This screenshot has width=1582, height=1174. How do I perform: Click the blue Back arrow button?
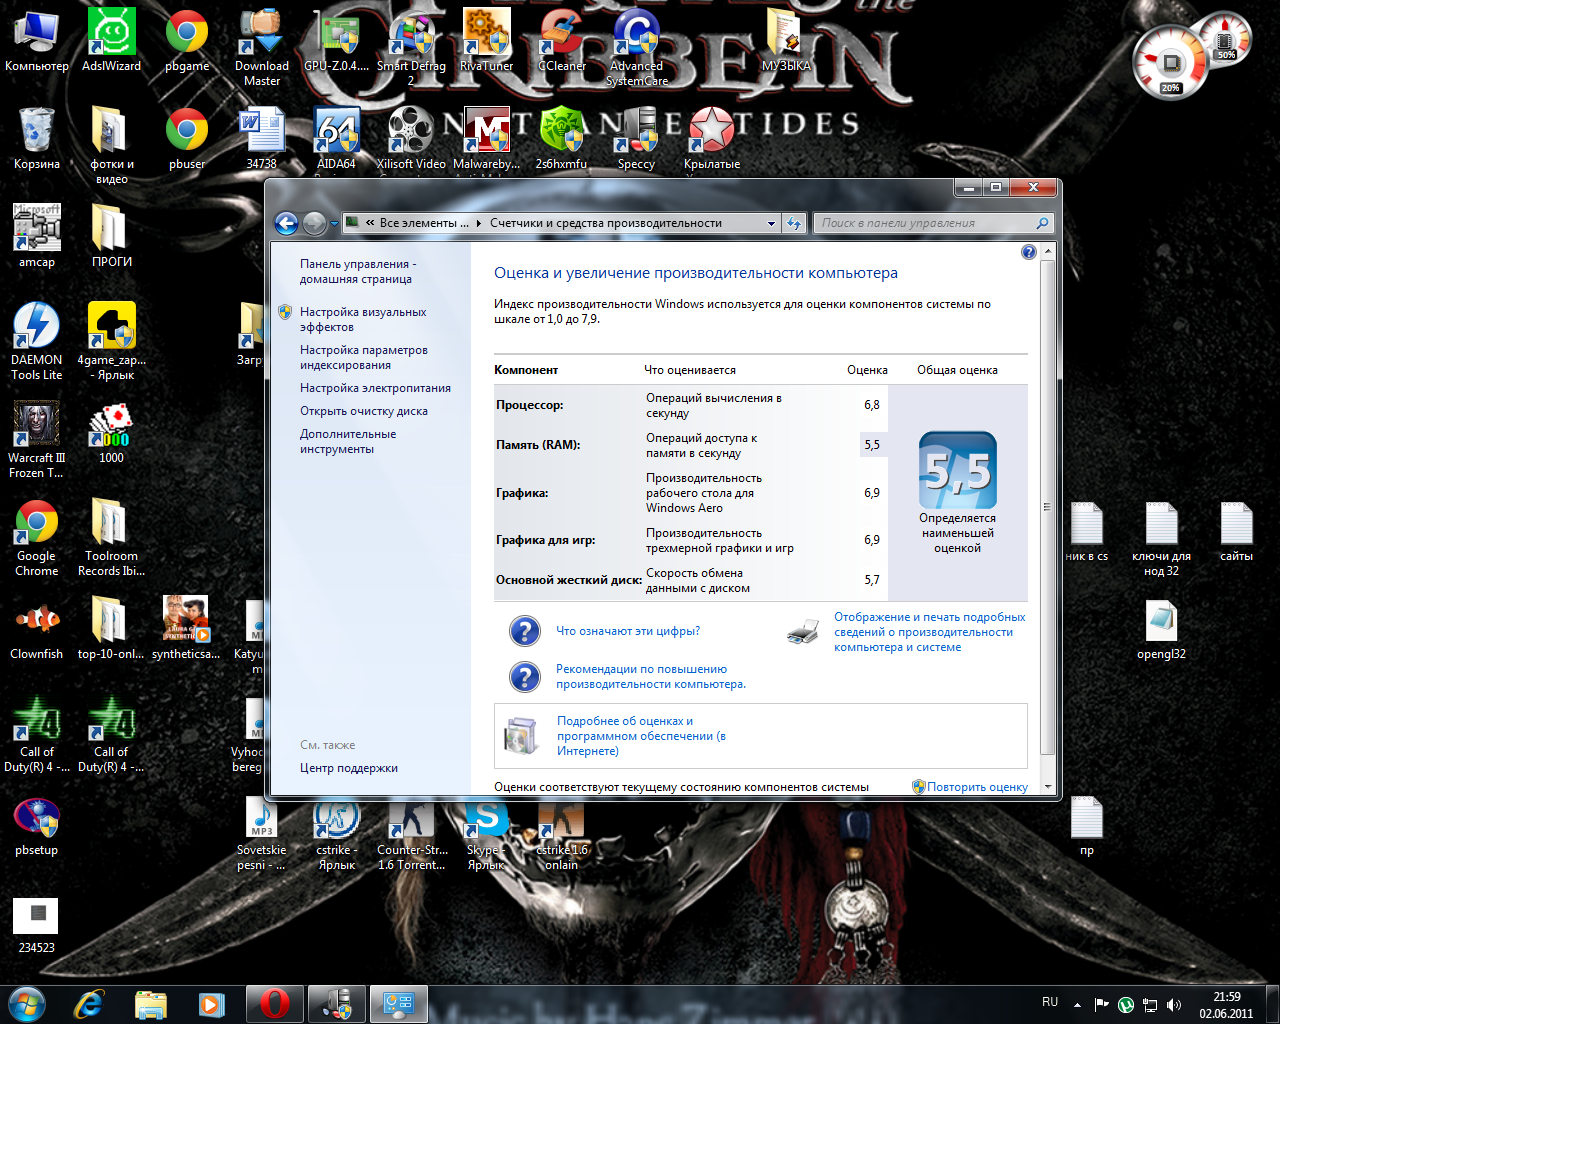click(x=286, y=223)
